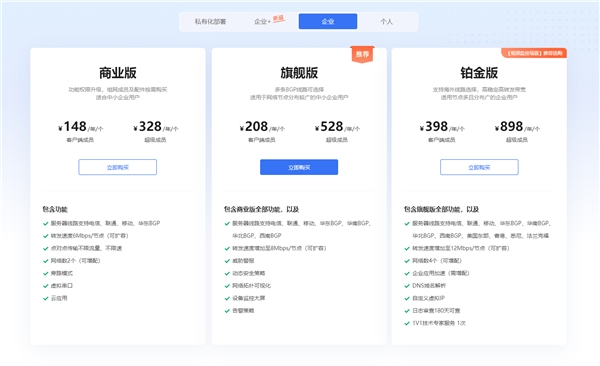Click the 铂金版 plan title
The height and width of the screenshot is (366, 600).
[479, 72]
